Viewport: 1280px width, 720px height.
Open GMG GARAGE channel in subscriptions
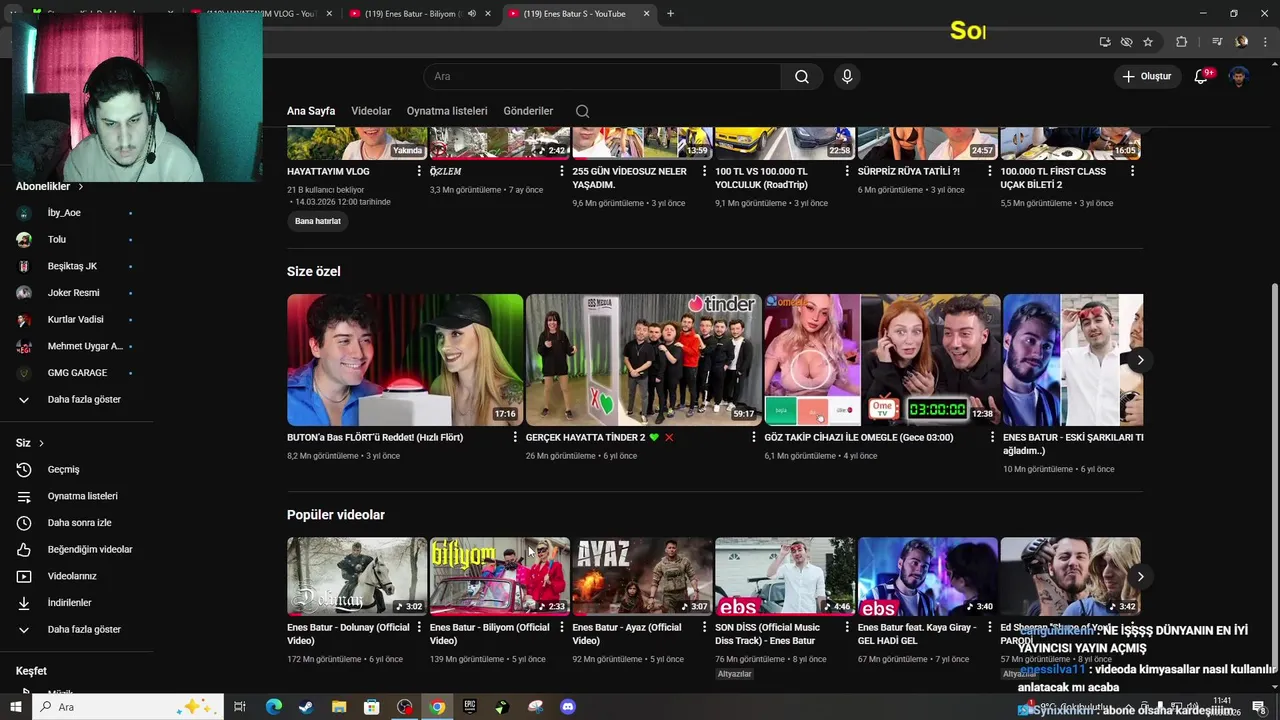coord(76,373)
